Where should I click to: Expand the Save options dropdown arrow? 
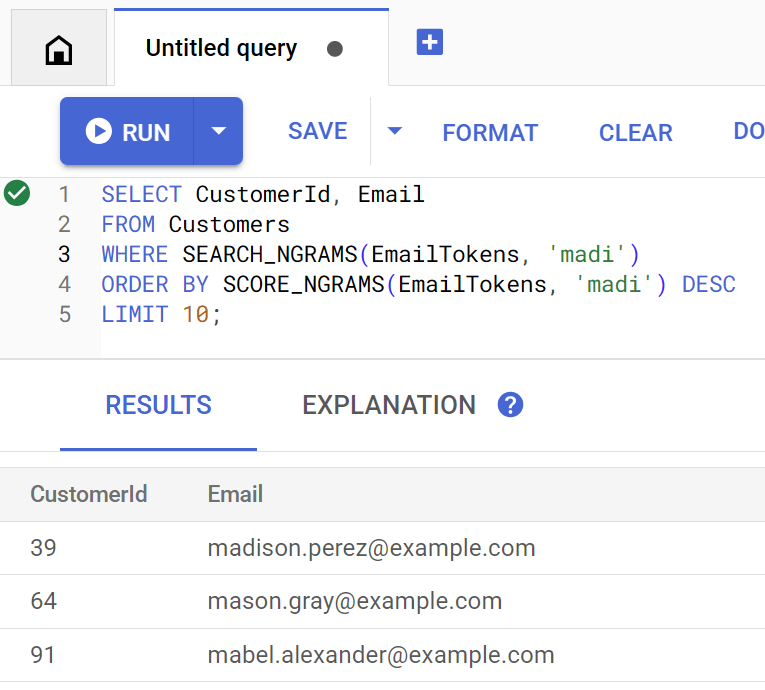pyautogui.click(x=394, y=131)
